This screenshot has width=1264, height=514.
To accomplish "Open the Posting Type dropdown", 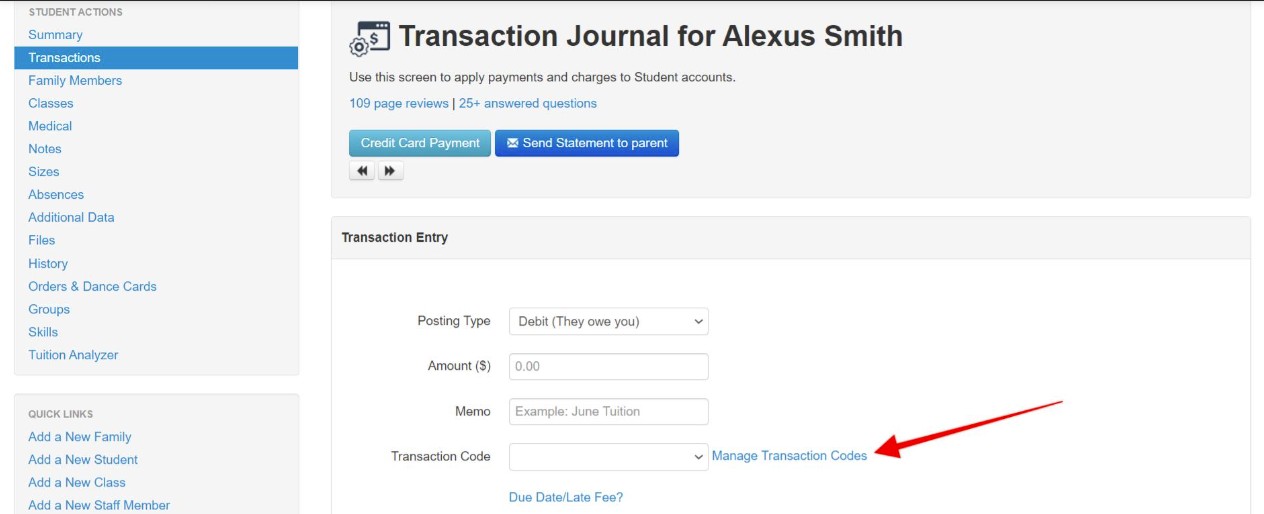I will [x=609, y=321].
